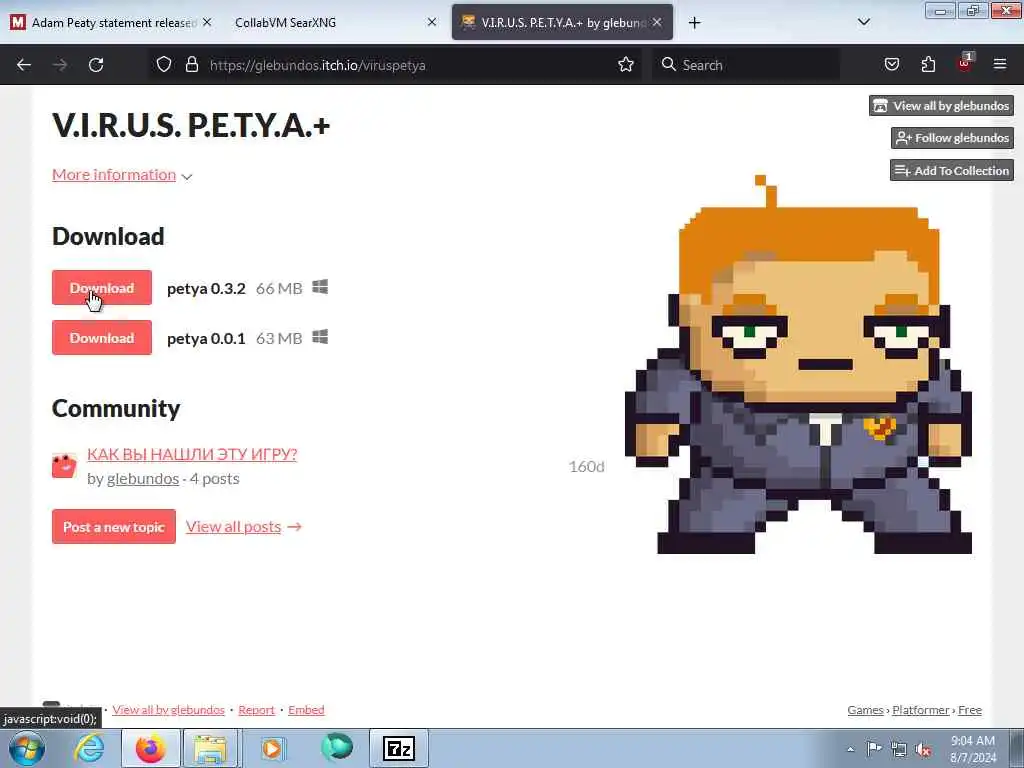
Task: Close the V.I.R.U.S. P.E.T.Y.A.+ tab
Action: click(657, 22)
